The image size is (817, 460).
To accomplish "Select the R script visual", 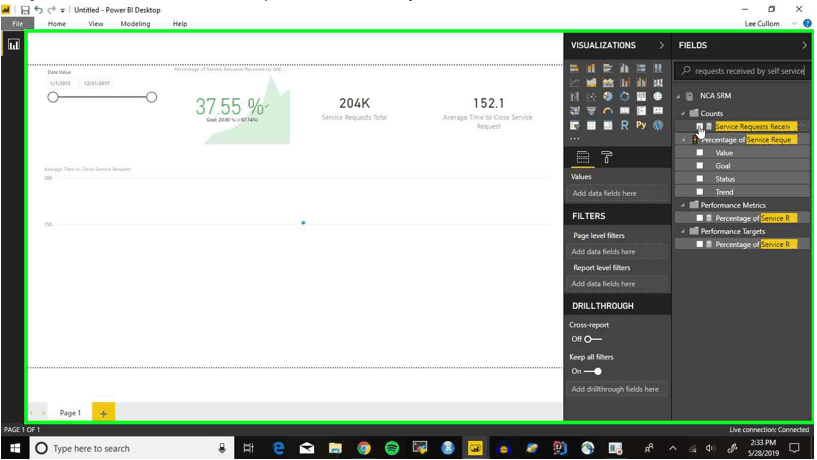I will tap(624, 125).
